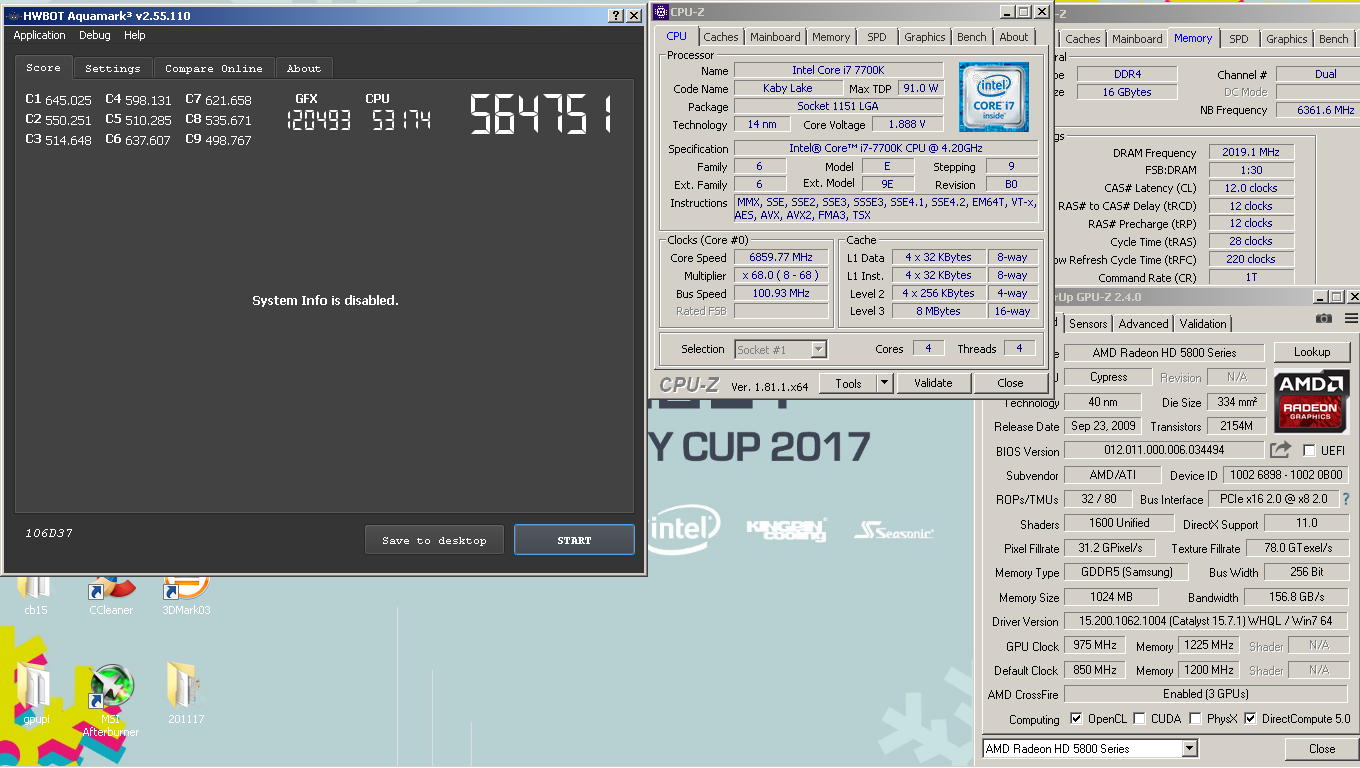Click the Core Speed value 6859.77 MHz
This screenshot has height=768, width=1360.
tap(781, 257)
